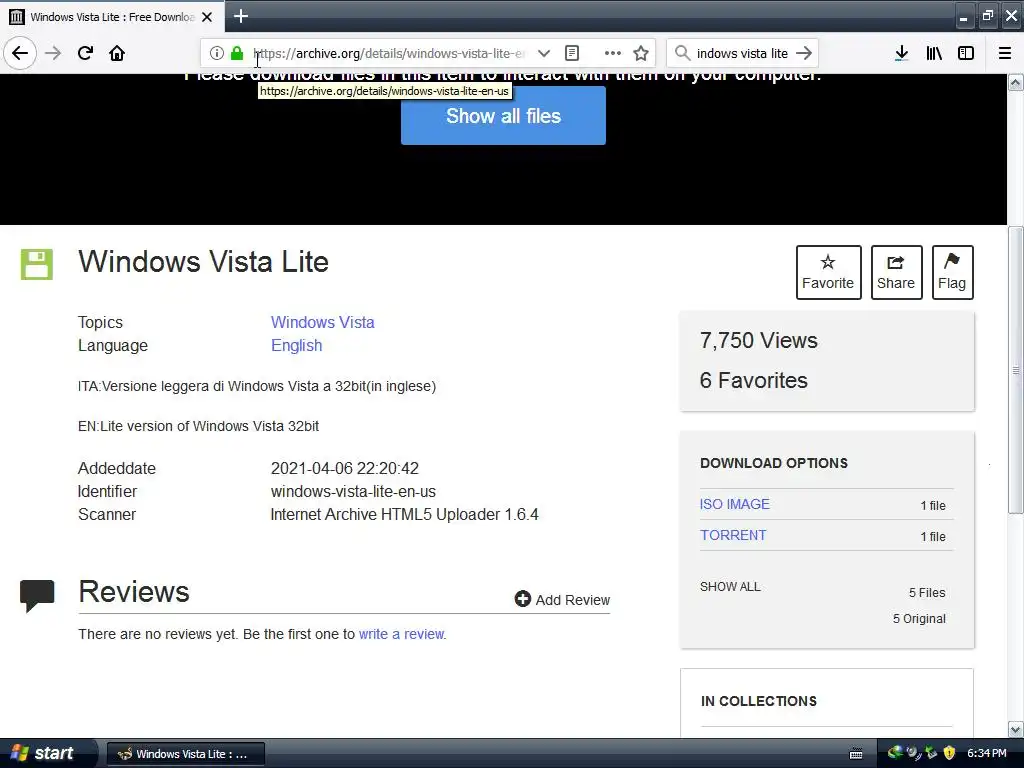Click the scrollbar up arrow
The height and width of the screenshot is (768, 1024).
[x=1016, y=82]
